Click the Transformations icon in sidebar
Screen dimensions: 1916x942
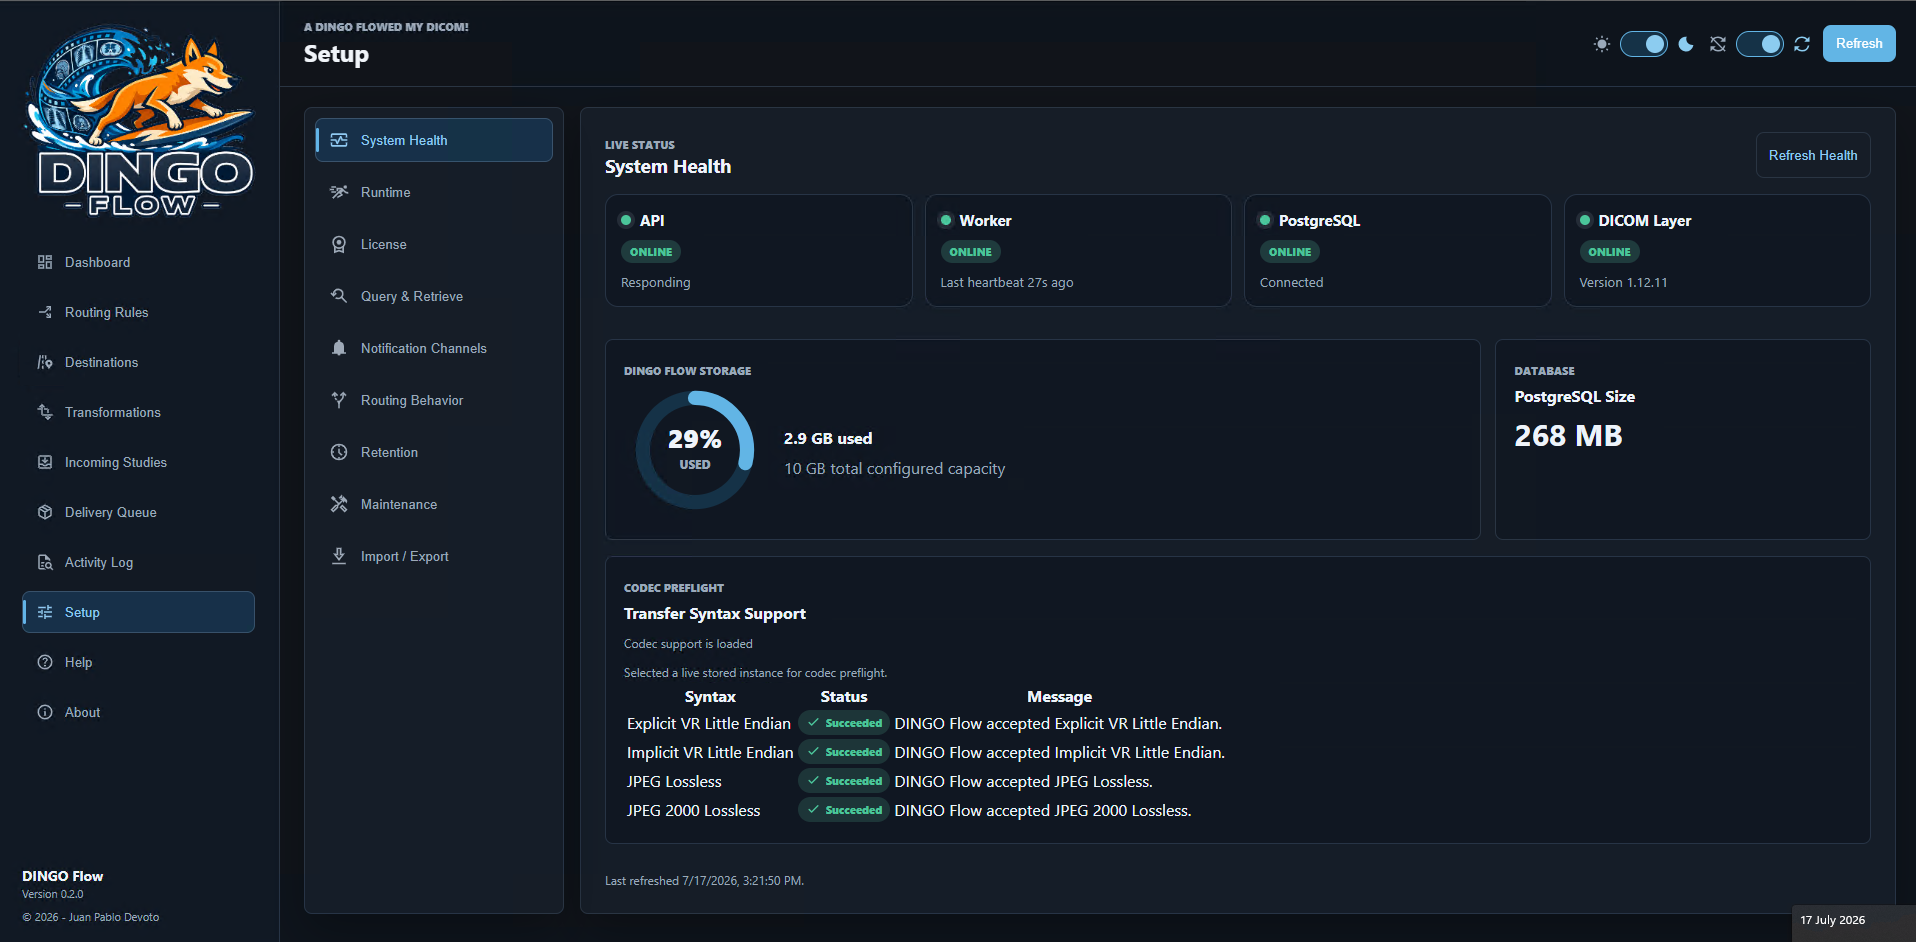tap(45, 412)
